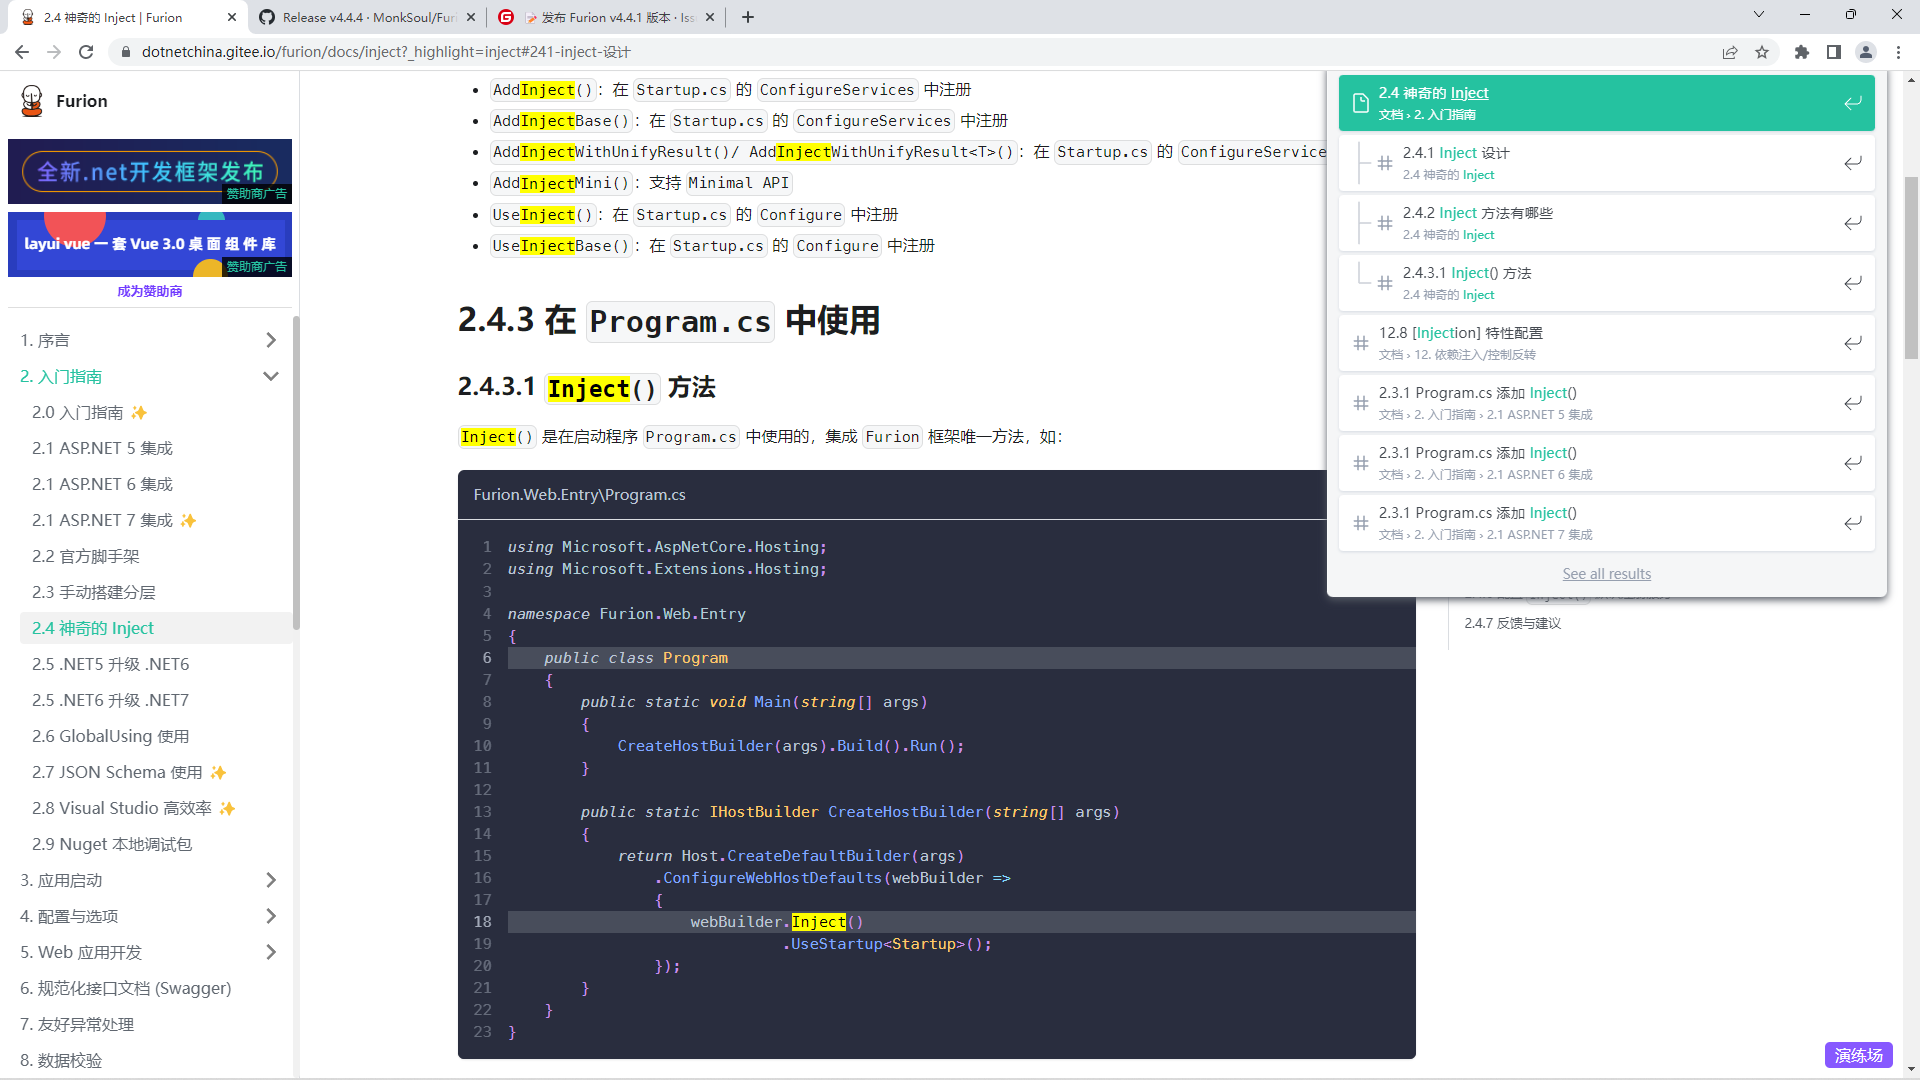
Task: Open '2.0 入门指南' in the sidebar
Action: pos(89,412)
